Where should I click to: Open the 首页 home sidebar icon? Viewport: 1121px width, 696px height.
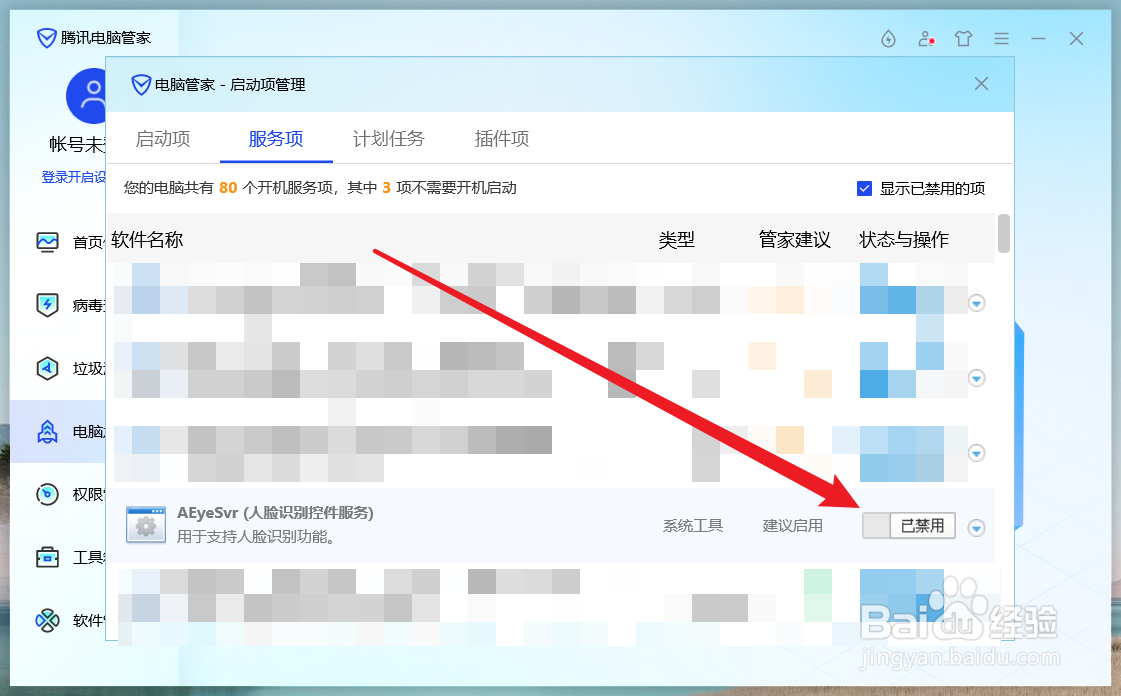pos(47,242)
